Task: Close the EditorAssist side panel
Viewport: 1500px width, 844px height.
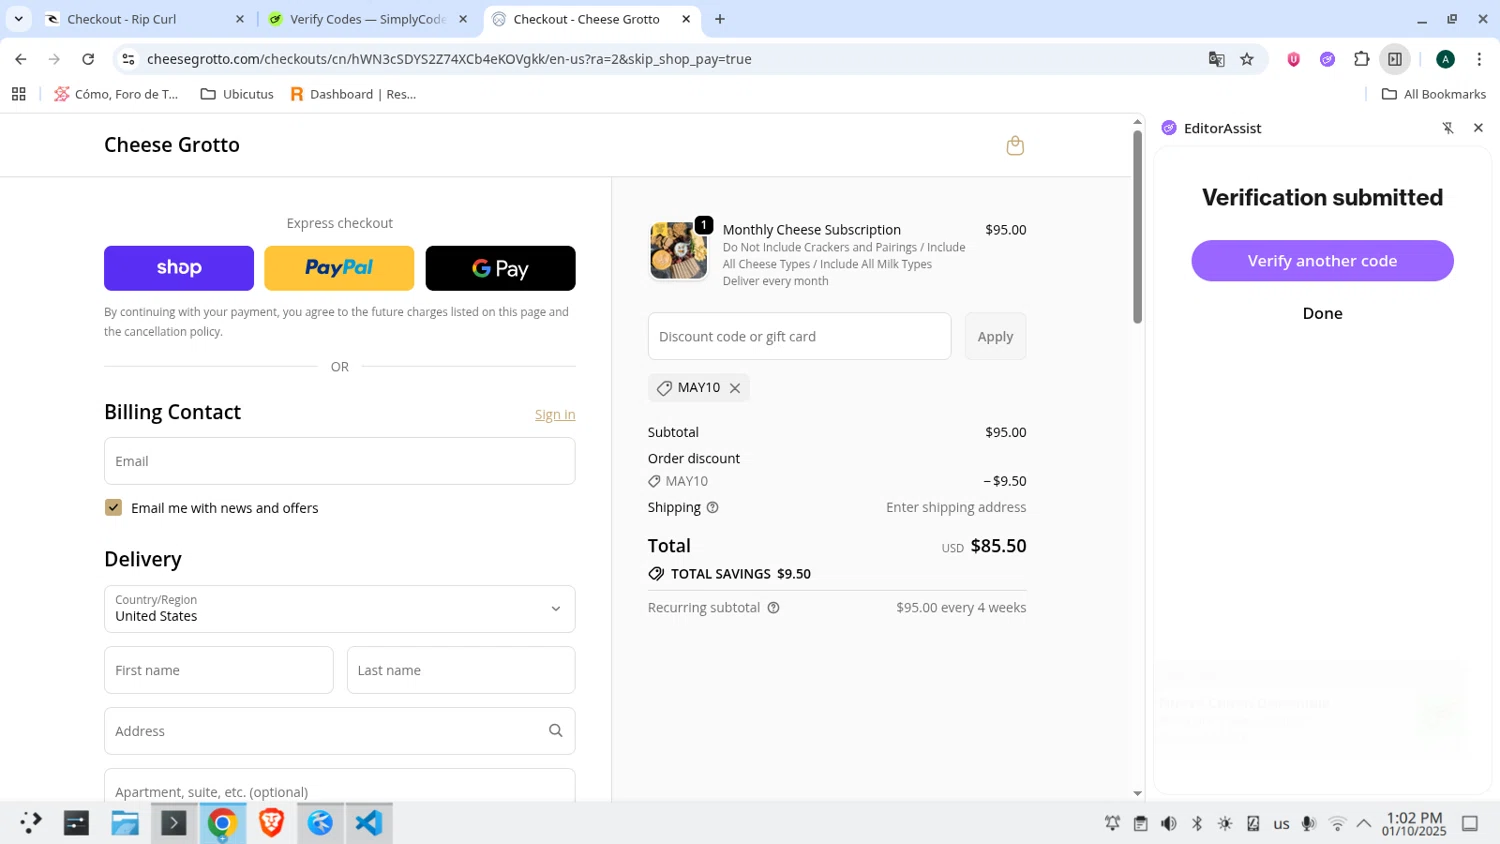Action: coord(1478,128)
